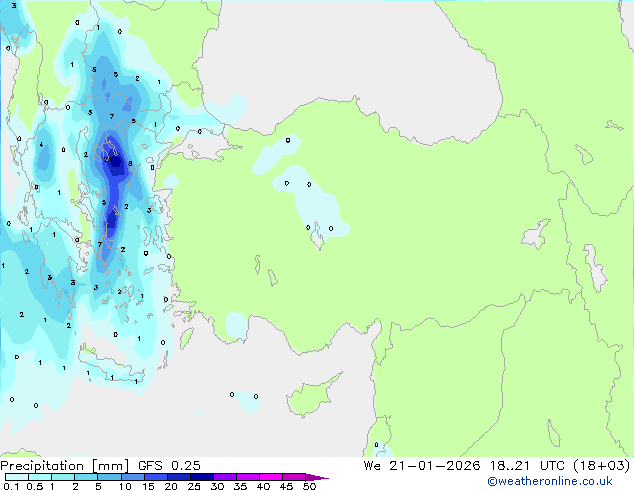Select the legend swatch between 10 and 15

[132, 477]
